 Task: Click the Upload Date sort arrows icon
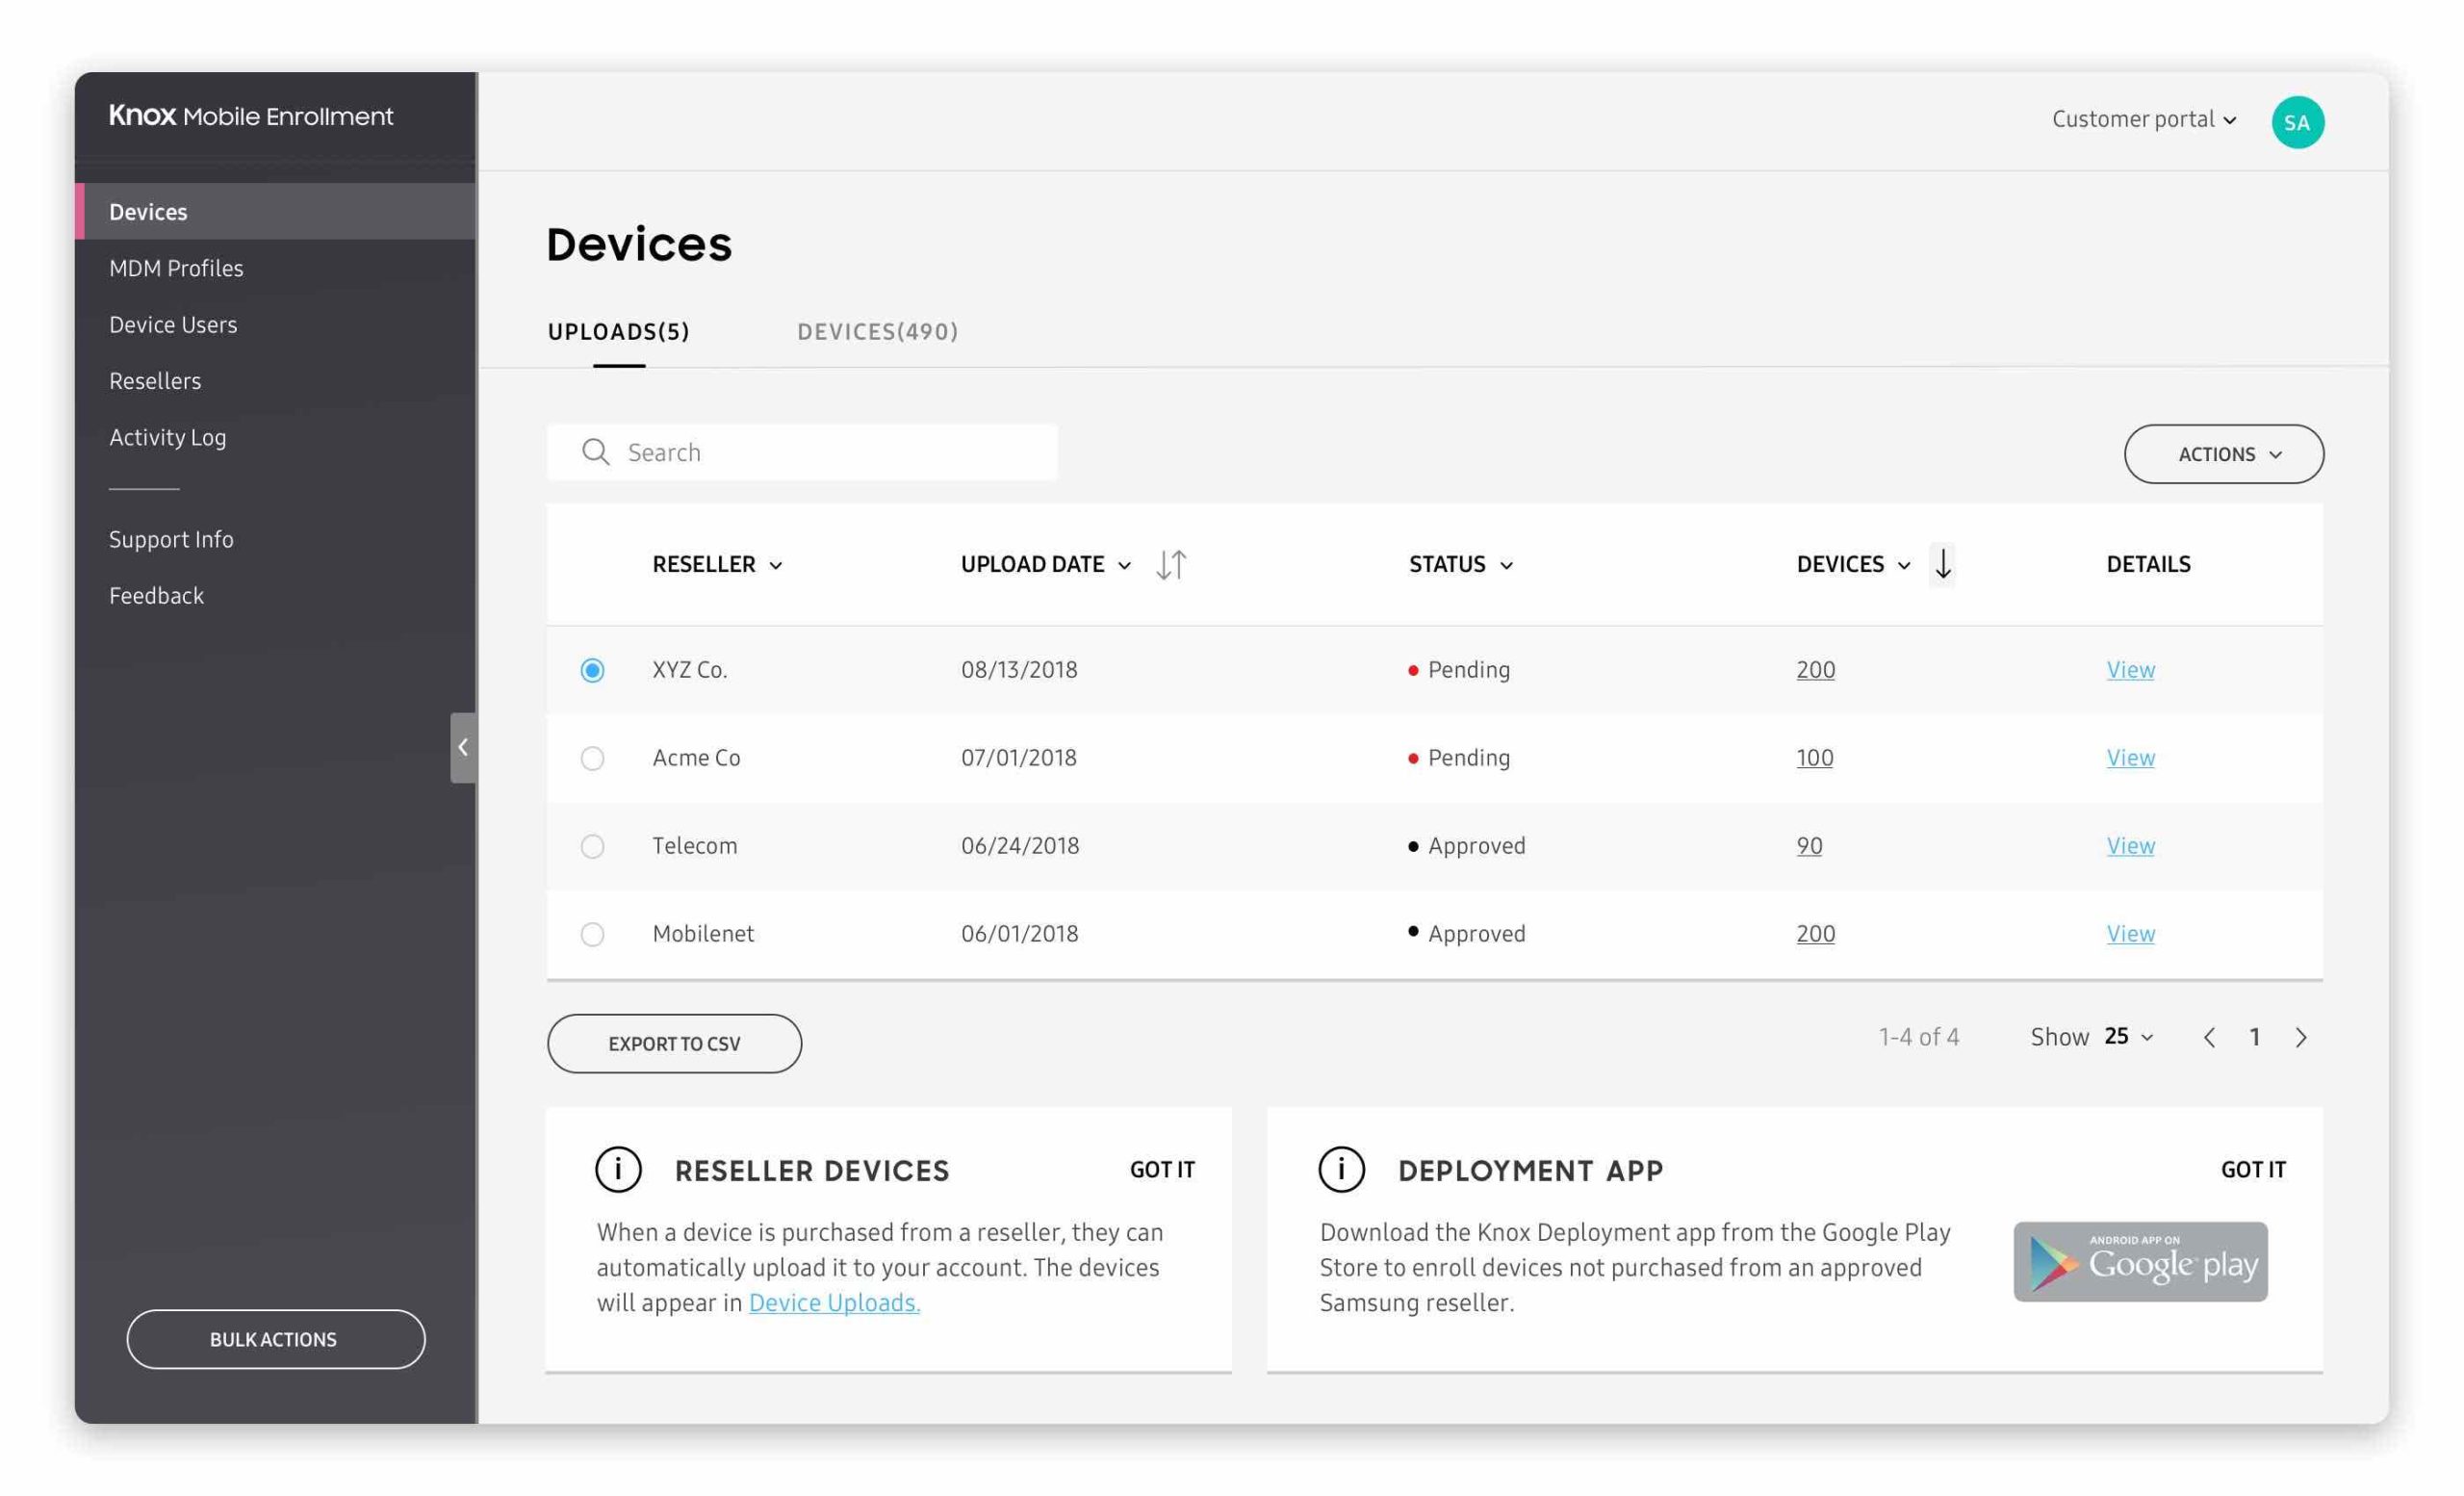pos(1171,565)
